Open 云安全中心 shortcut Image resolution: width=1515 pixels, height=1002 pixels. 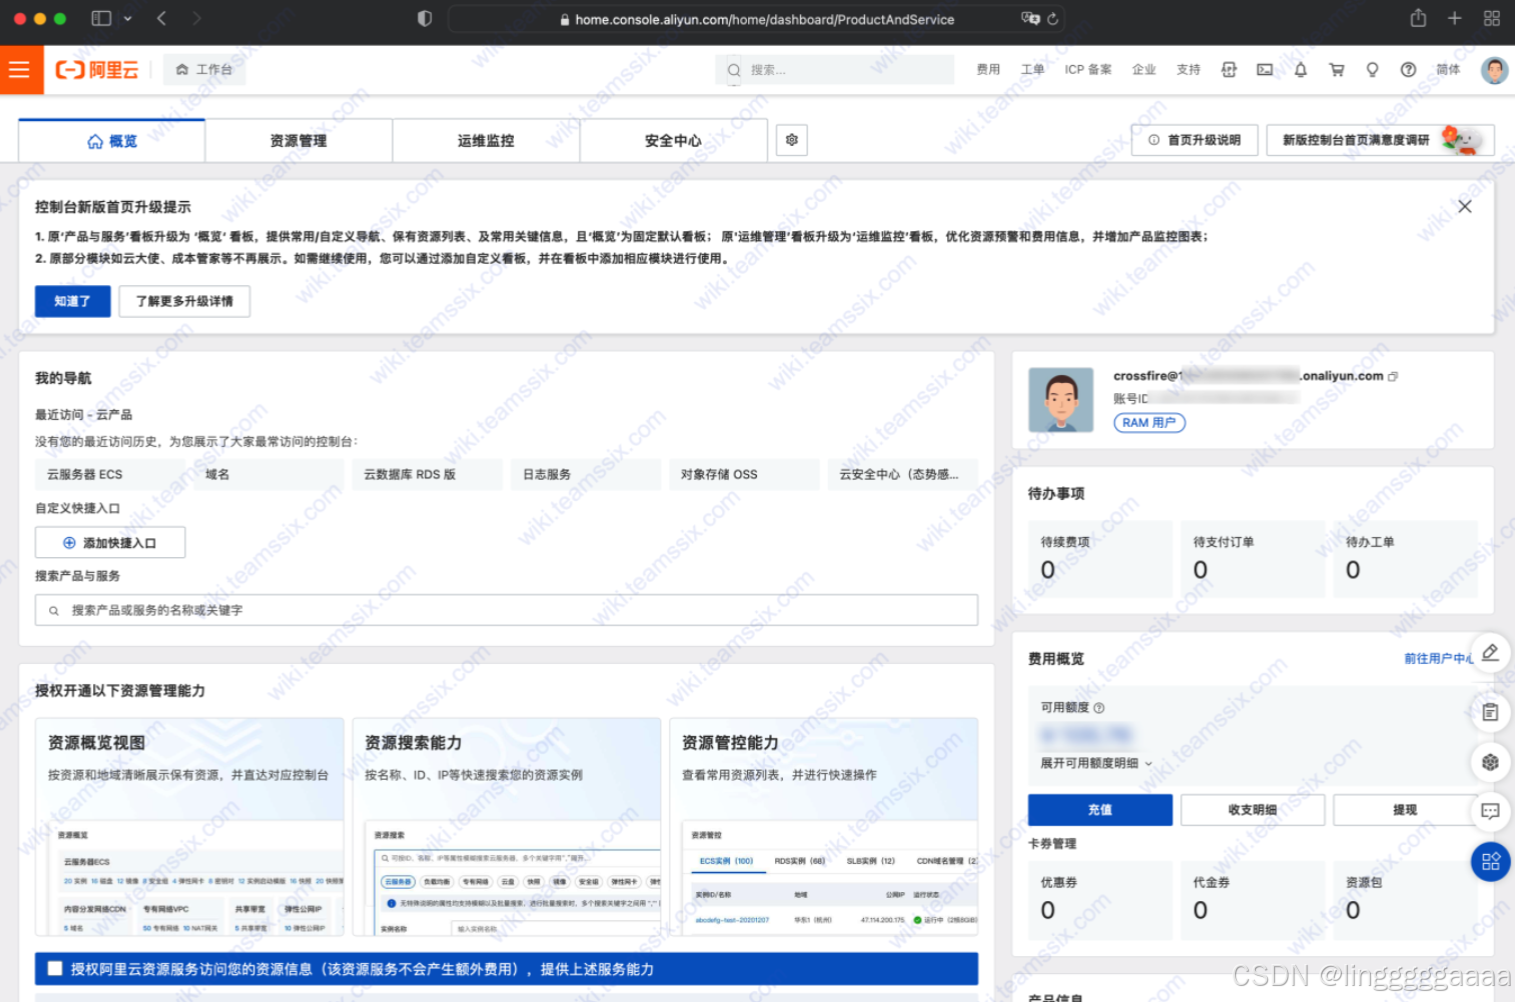902,474
